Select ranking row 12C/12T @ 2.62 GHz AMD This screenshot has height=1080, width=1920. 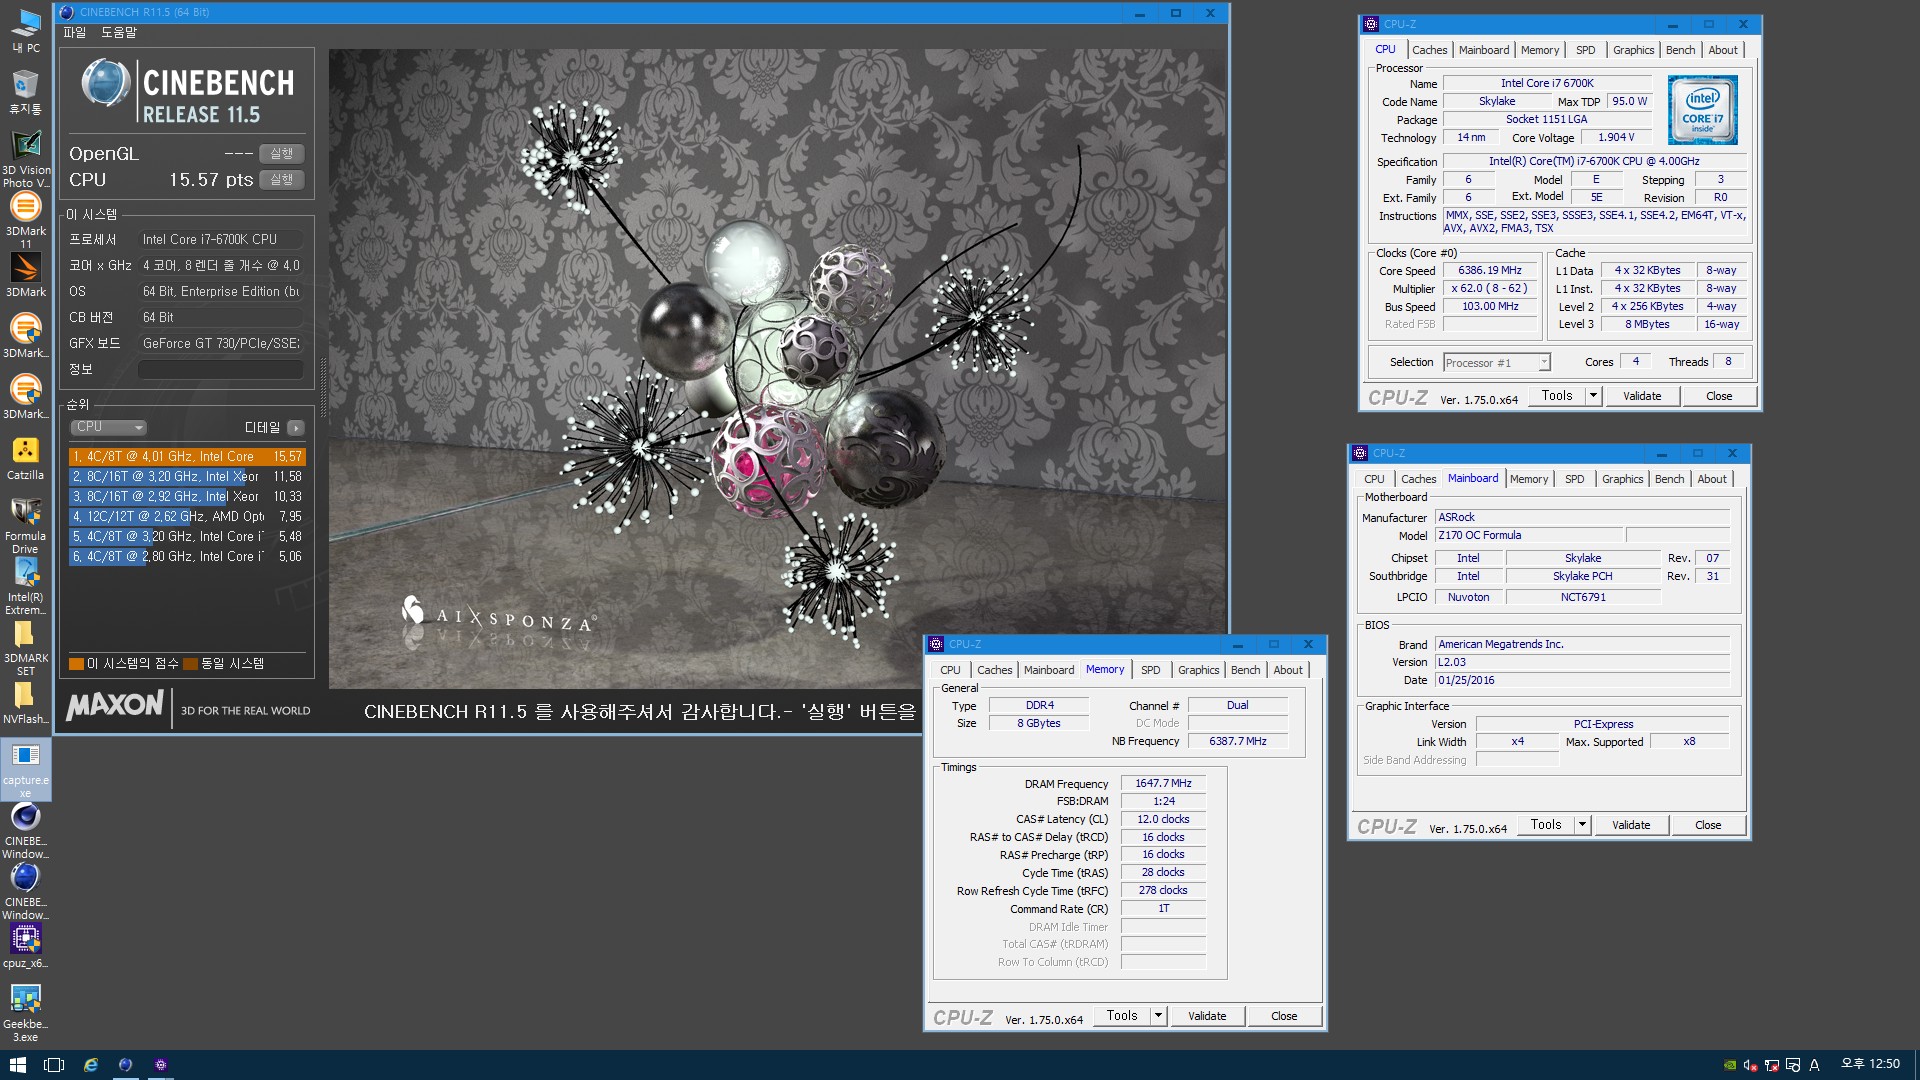[x=187, y=517]
